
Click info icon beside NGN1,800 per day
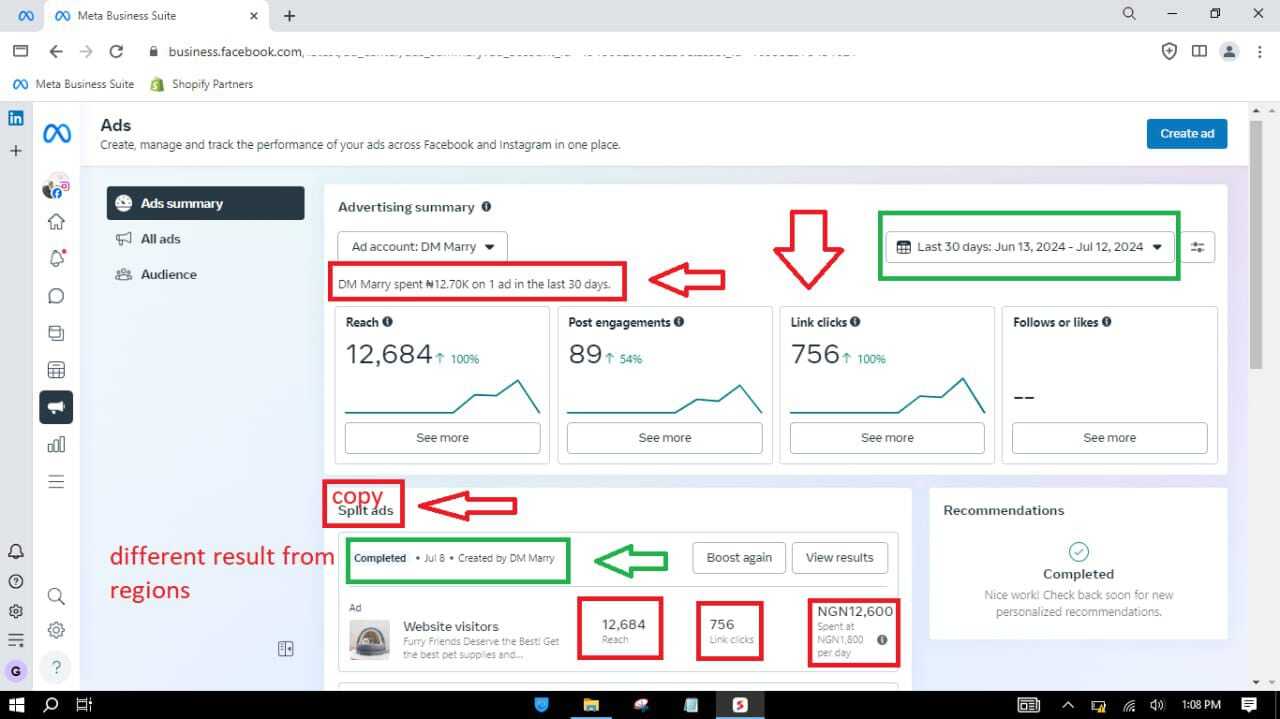(882, 640)
